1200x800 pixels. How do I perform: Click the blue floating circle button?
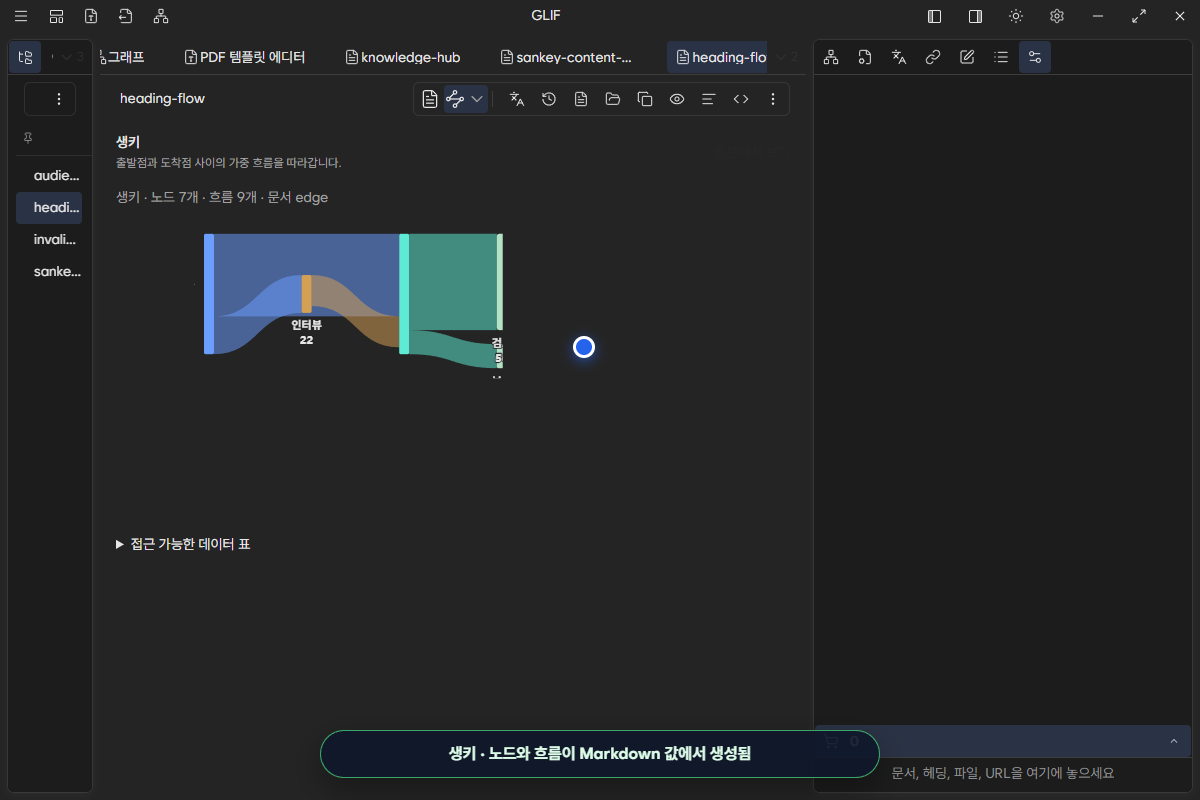click(x=584, y=347)
